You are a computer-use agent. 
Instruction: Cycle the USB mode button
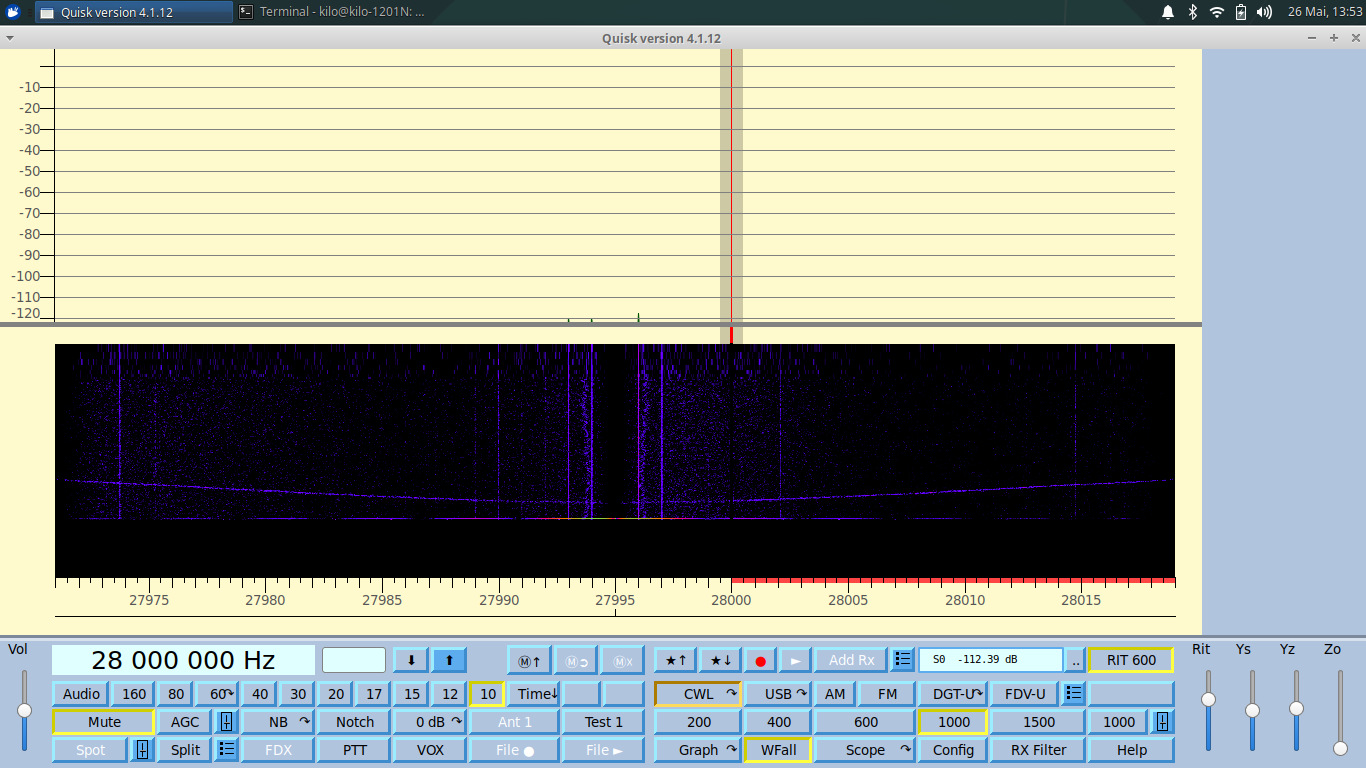779,694
